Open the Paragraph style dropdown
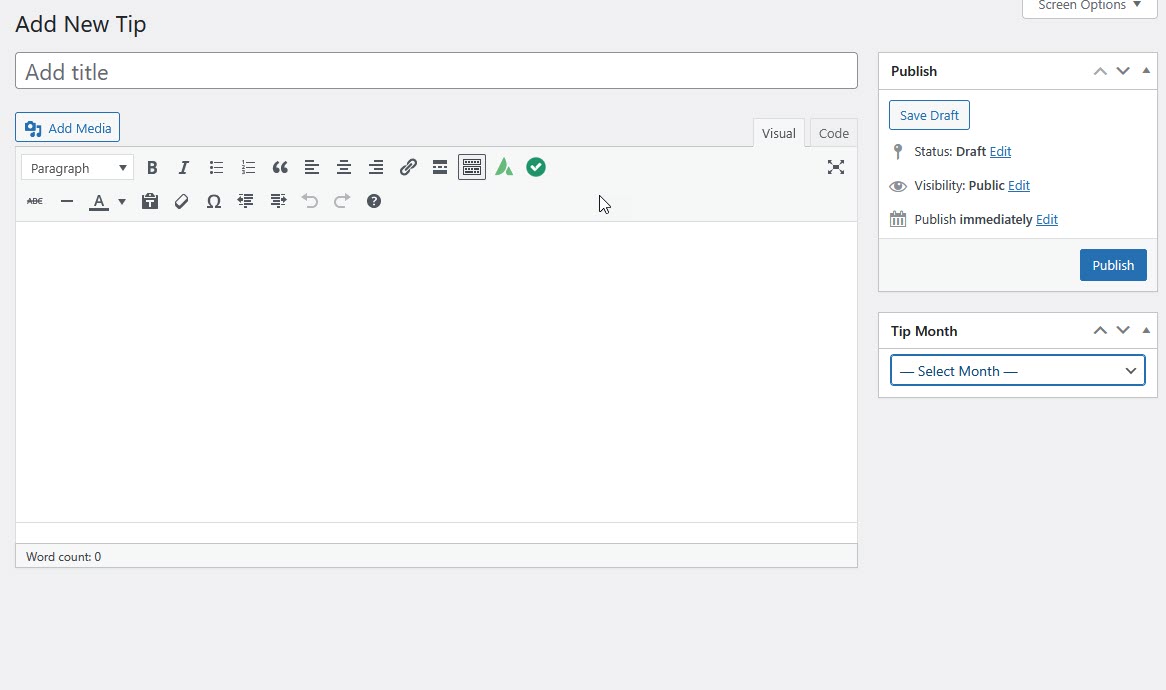Viewport: 1166px width, 690px height. point(77,167)
